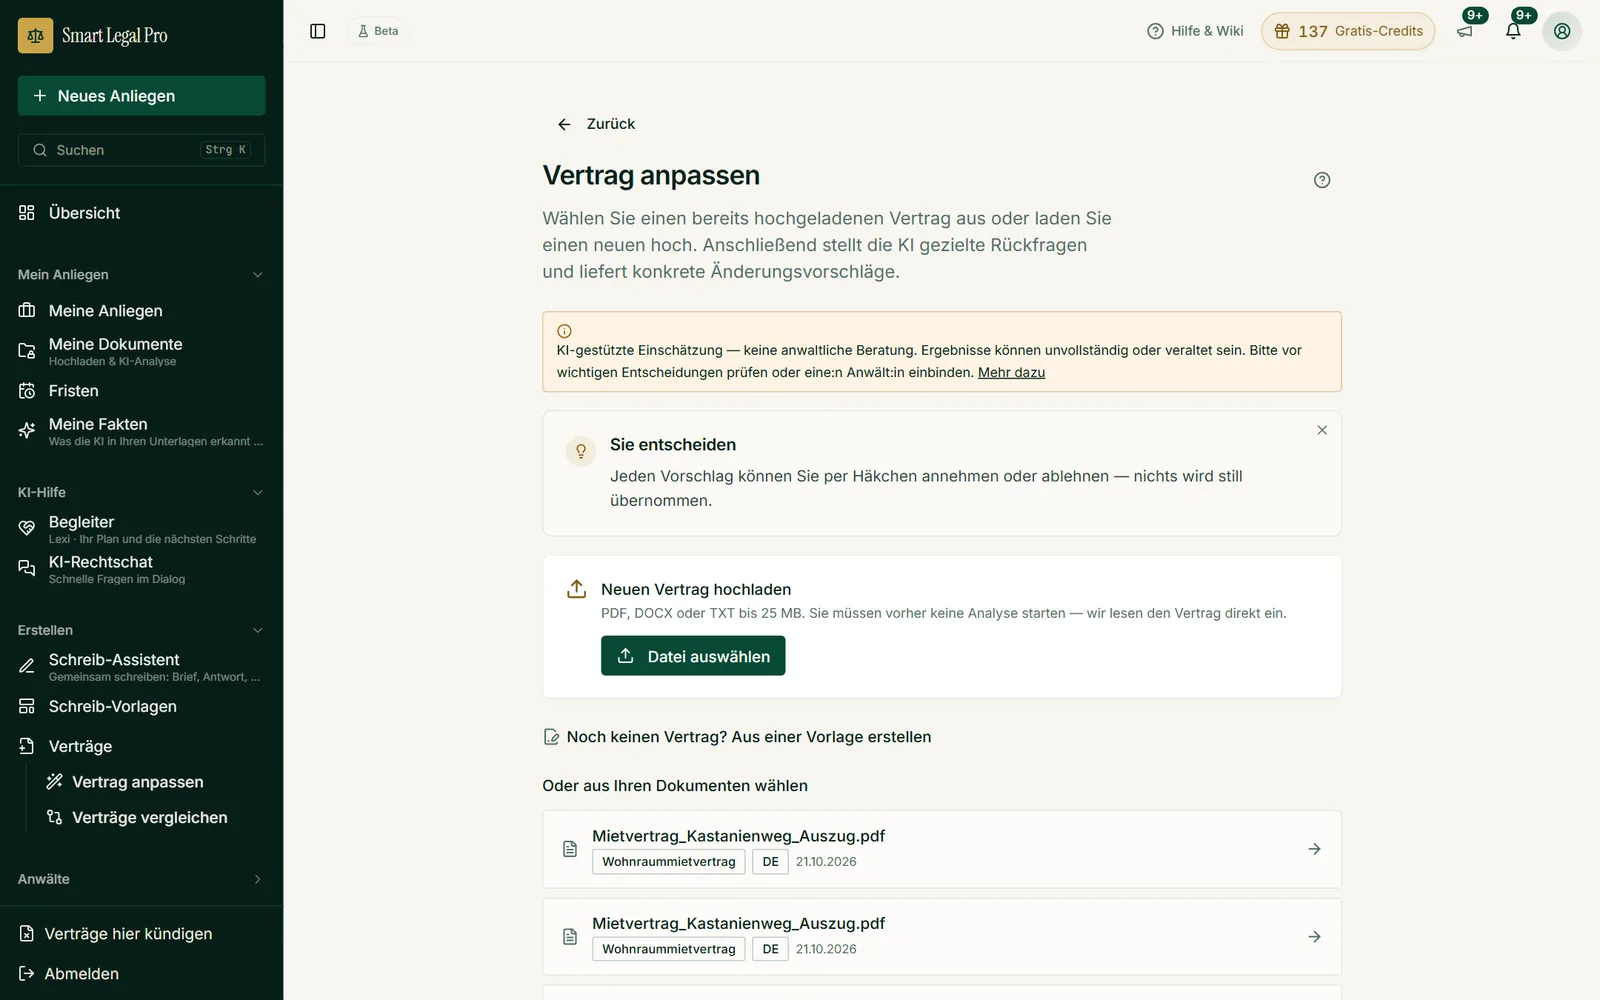Click the Smart Legal Pro logo
Viewport: 1600px width, 1000px height.
[93, 35]
